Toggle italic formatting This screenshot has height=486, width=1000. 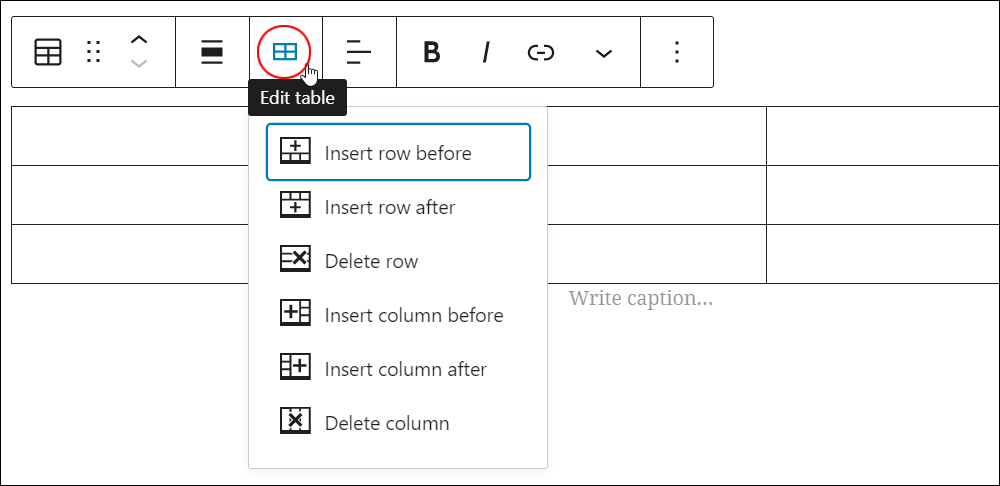click(486, 52)
